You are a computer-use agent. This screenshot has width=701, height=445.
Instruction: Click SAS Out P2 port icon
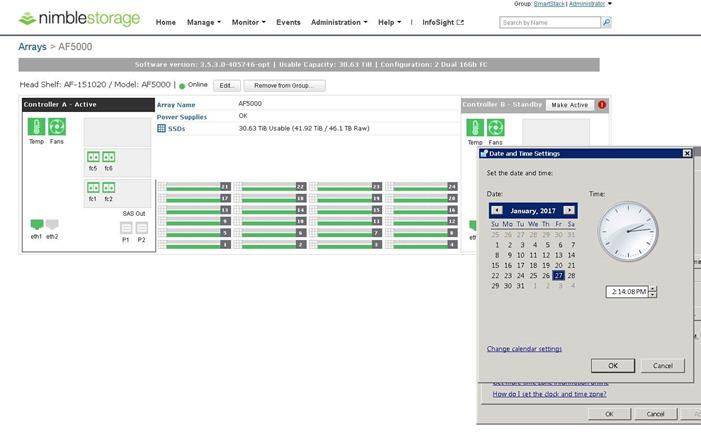pyautogui.click(x=142, y=228)
